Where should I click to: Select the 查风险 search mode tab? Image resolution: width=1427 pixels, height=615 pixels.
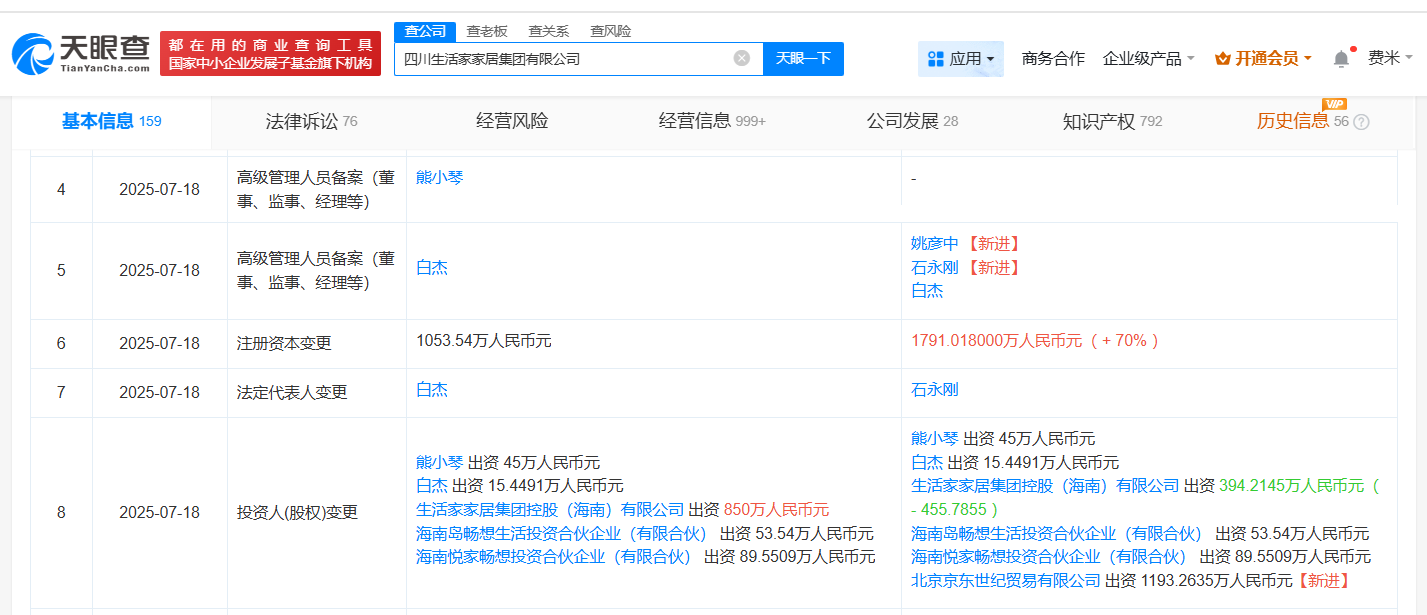[608, 31]
